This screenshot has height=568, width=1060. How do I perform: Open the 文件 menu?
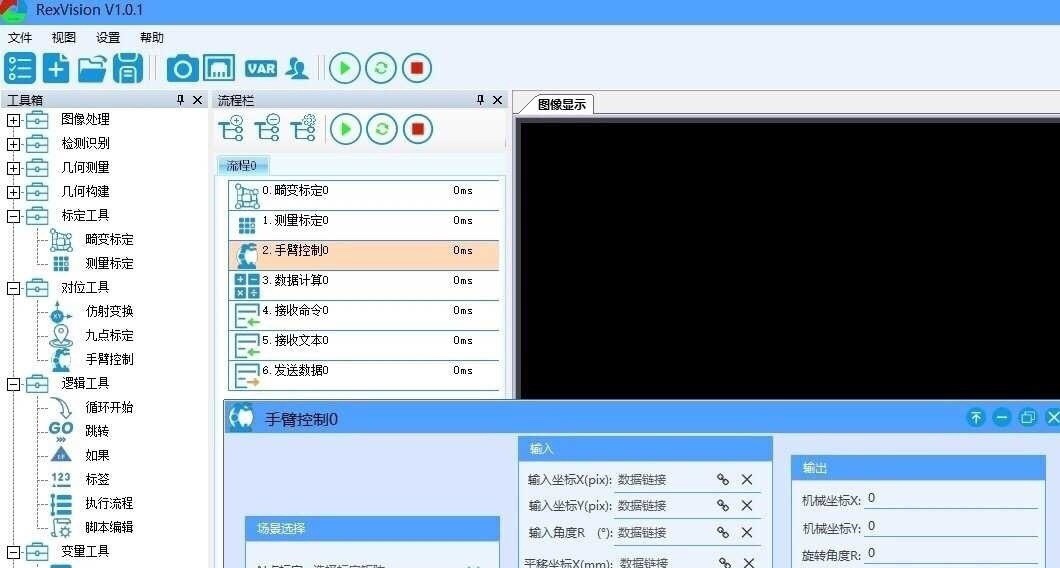pos(20,38)
